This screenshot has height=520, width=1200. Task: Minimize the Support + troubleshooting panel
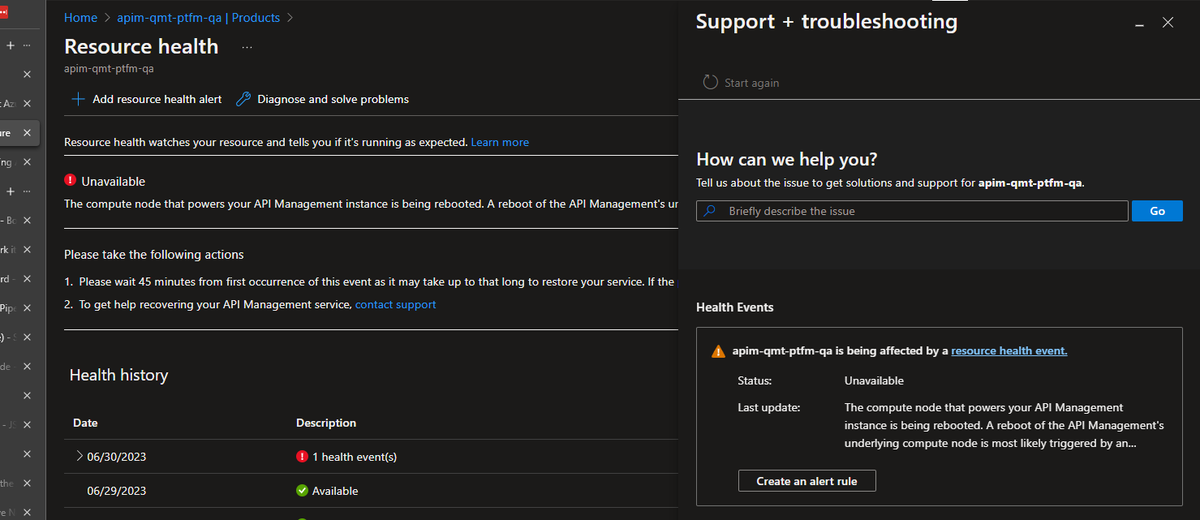(x=1139, y=23)
